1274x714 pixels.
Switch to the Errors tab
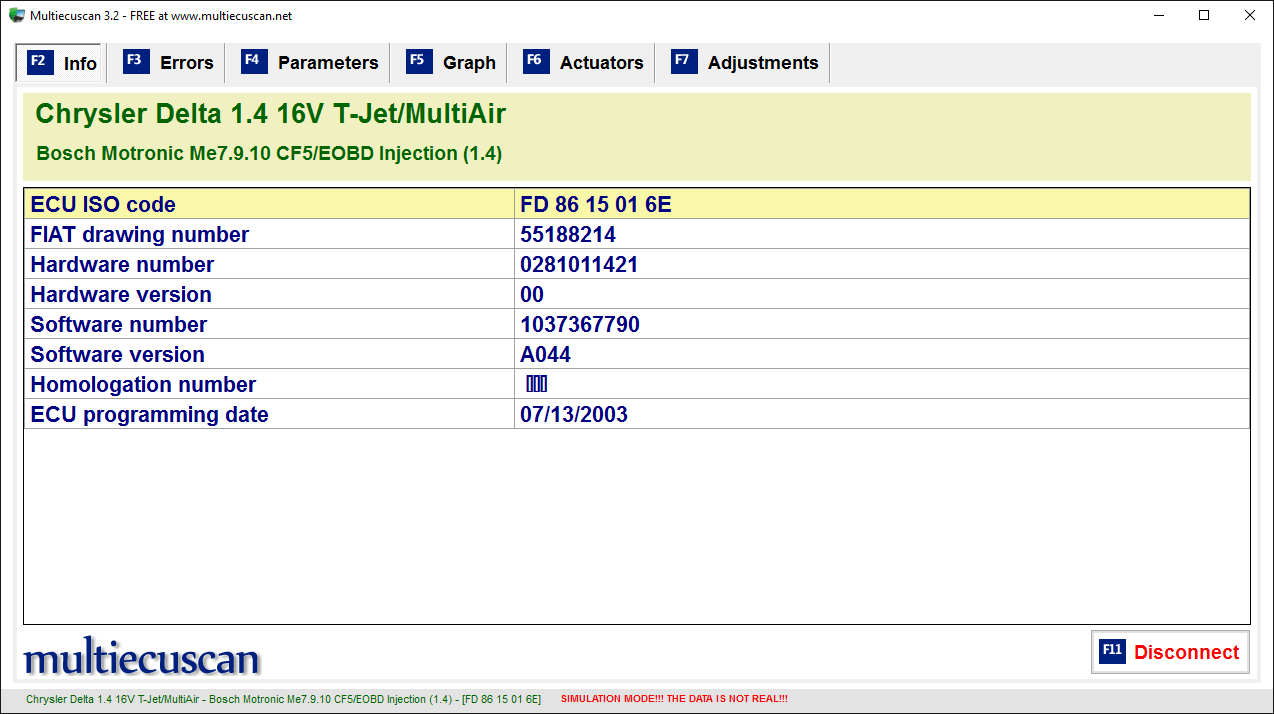[187, 62]
